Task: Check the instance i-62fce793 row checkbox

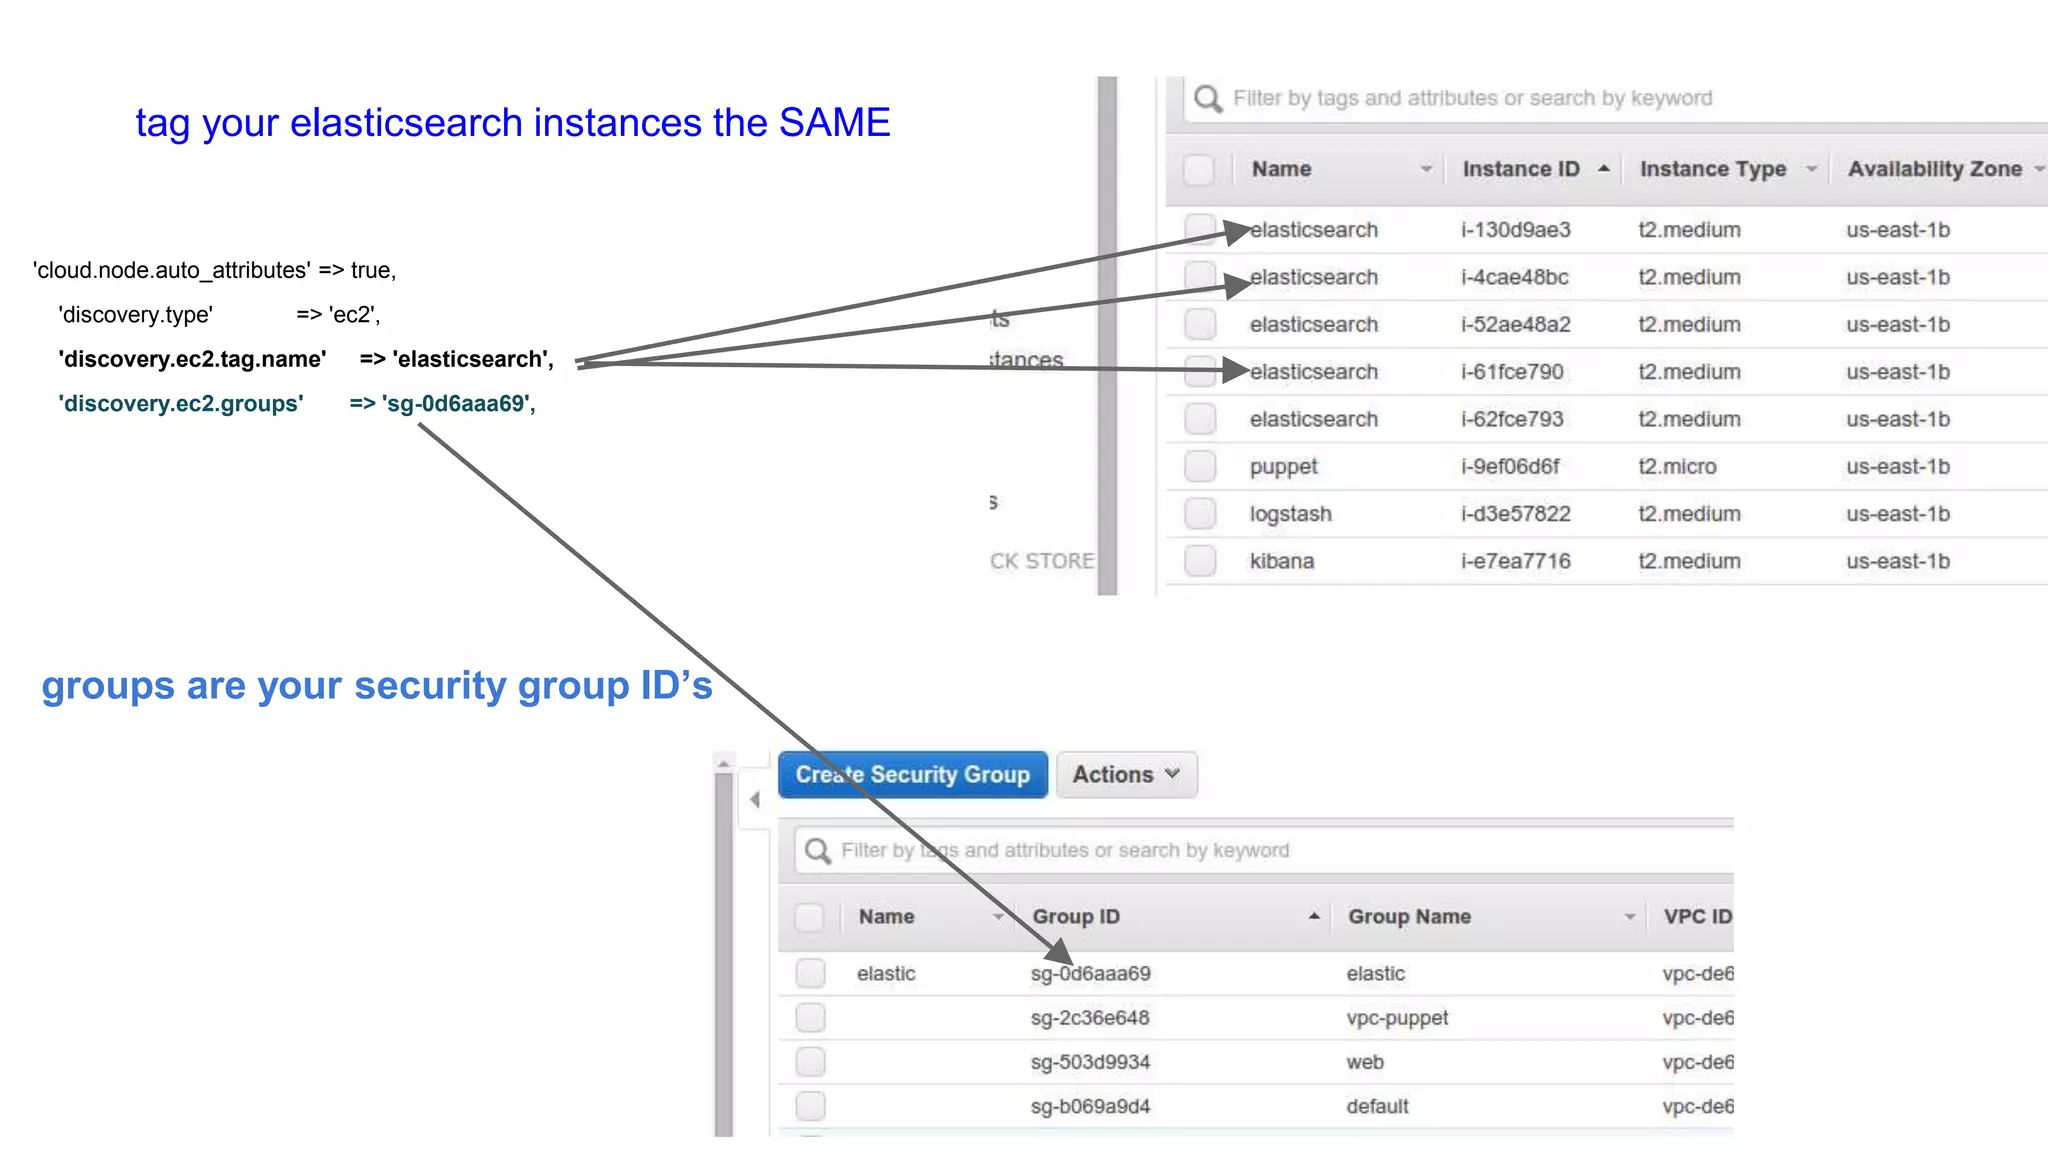Action: [x=1200, y=419]
